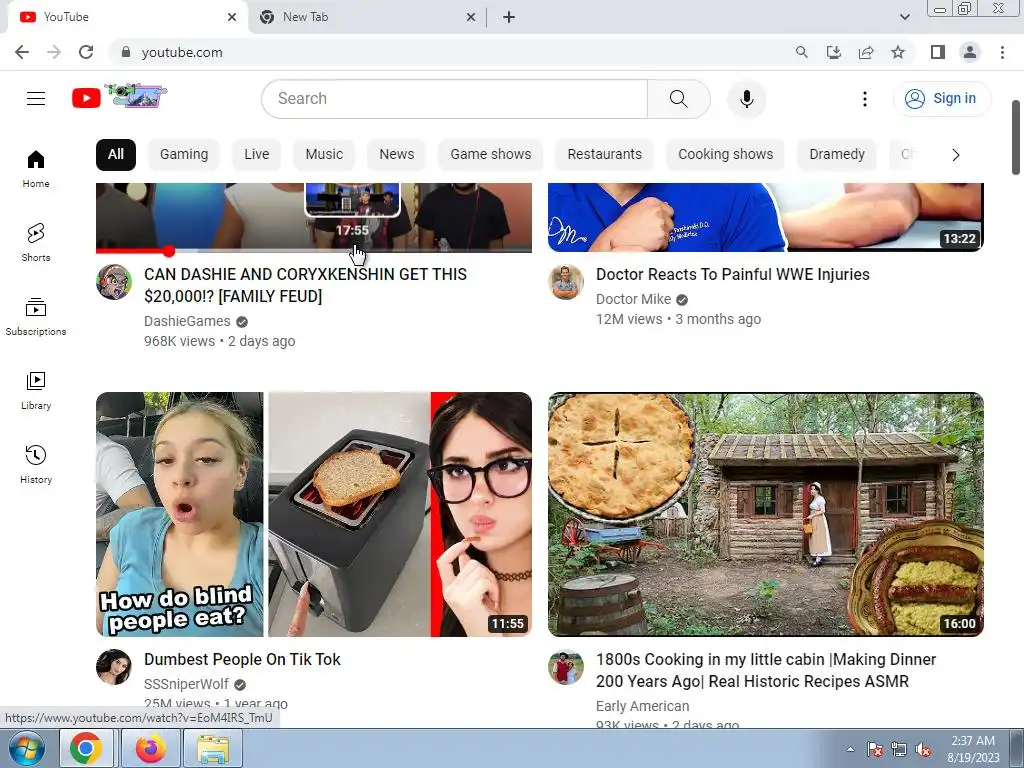
Task: Open SSSniperWolf channel avatar
Action: pos(114,667)
